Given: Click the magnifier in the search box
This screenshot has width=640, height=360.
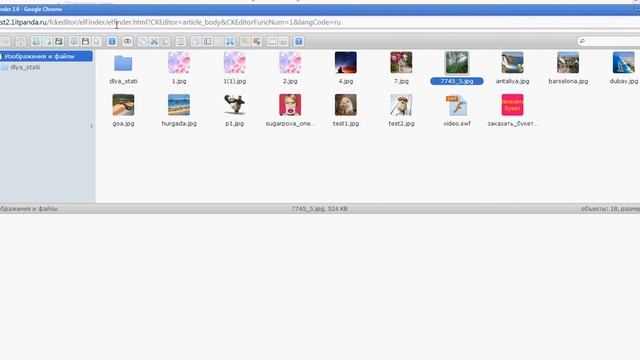Looking at the screenshot, I should [x=582, y=41].
